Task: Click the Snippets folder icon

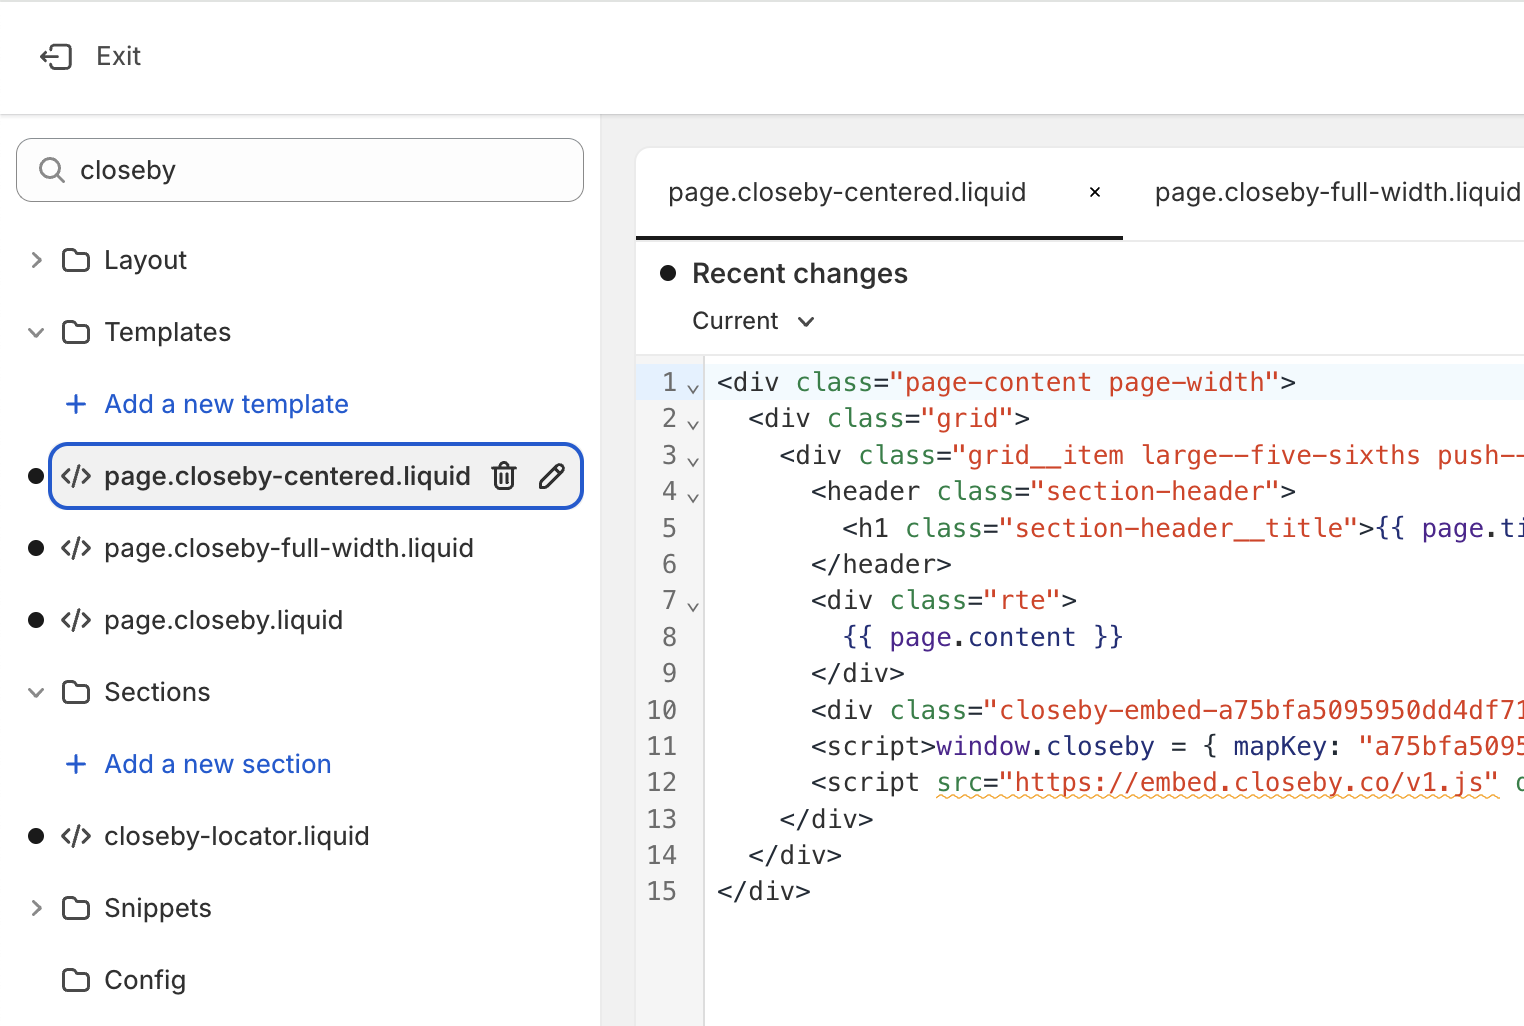Action: click(76, 908)
